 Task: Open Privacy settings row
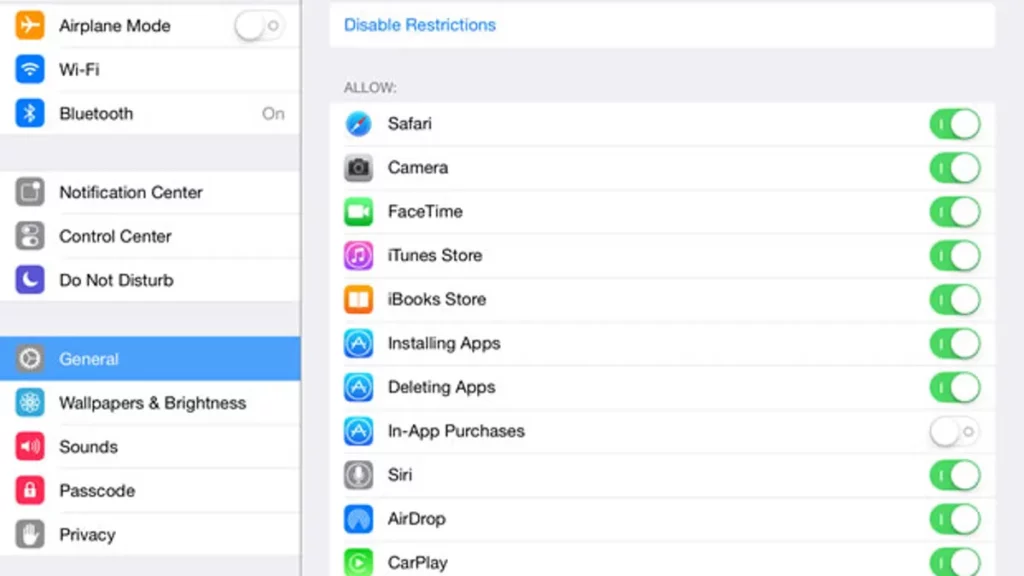click(x=150, y=534)
